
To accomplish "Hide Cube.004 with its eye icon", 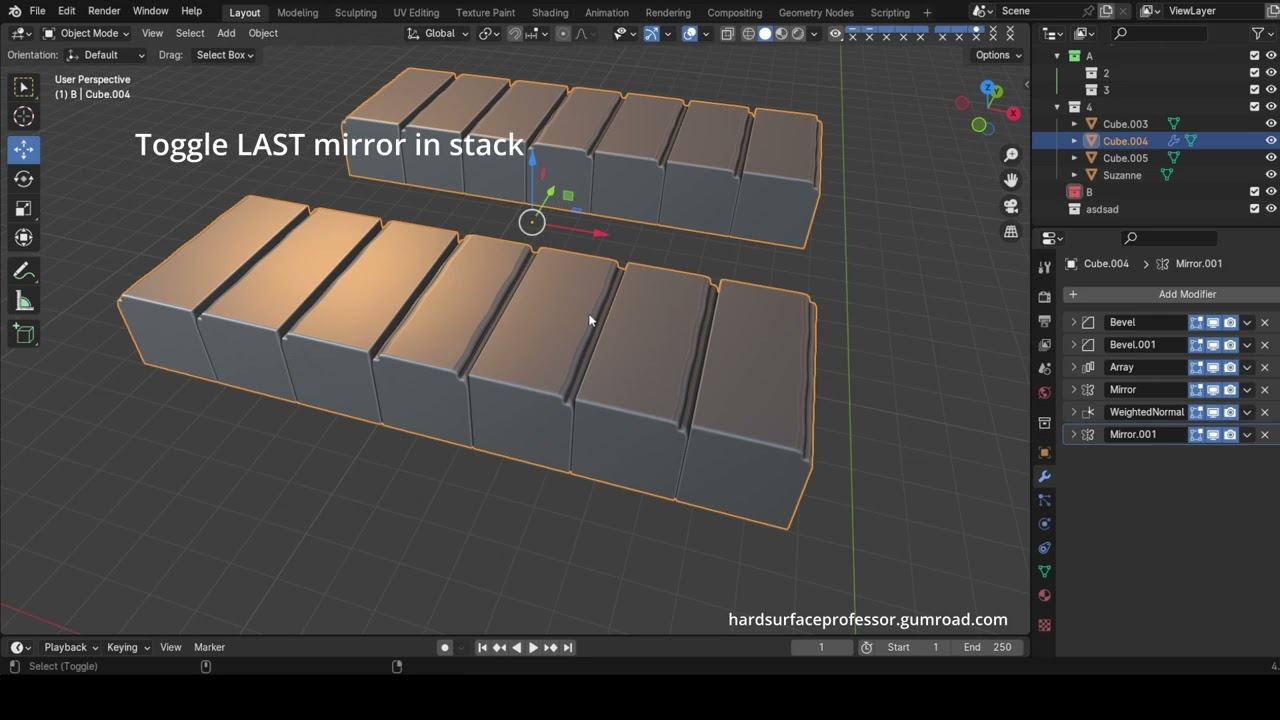I will (1271, 141).
